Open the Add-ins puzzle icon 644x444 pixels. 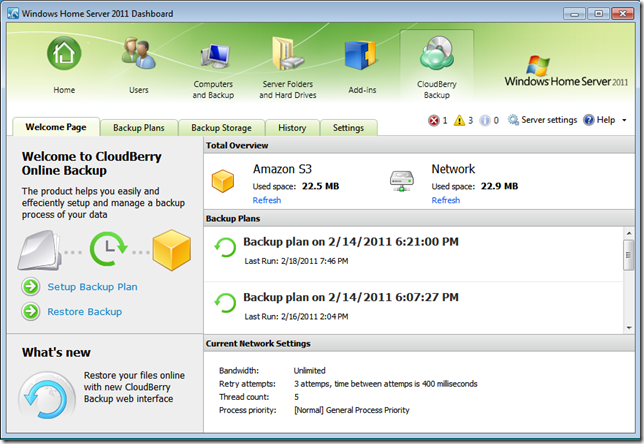click(x=361, y=55)
